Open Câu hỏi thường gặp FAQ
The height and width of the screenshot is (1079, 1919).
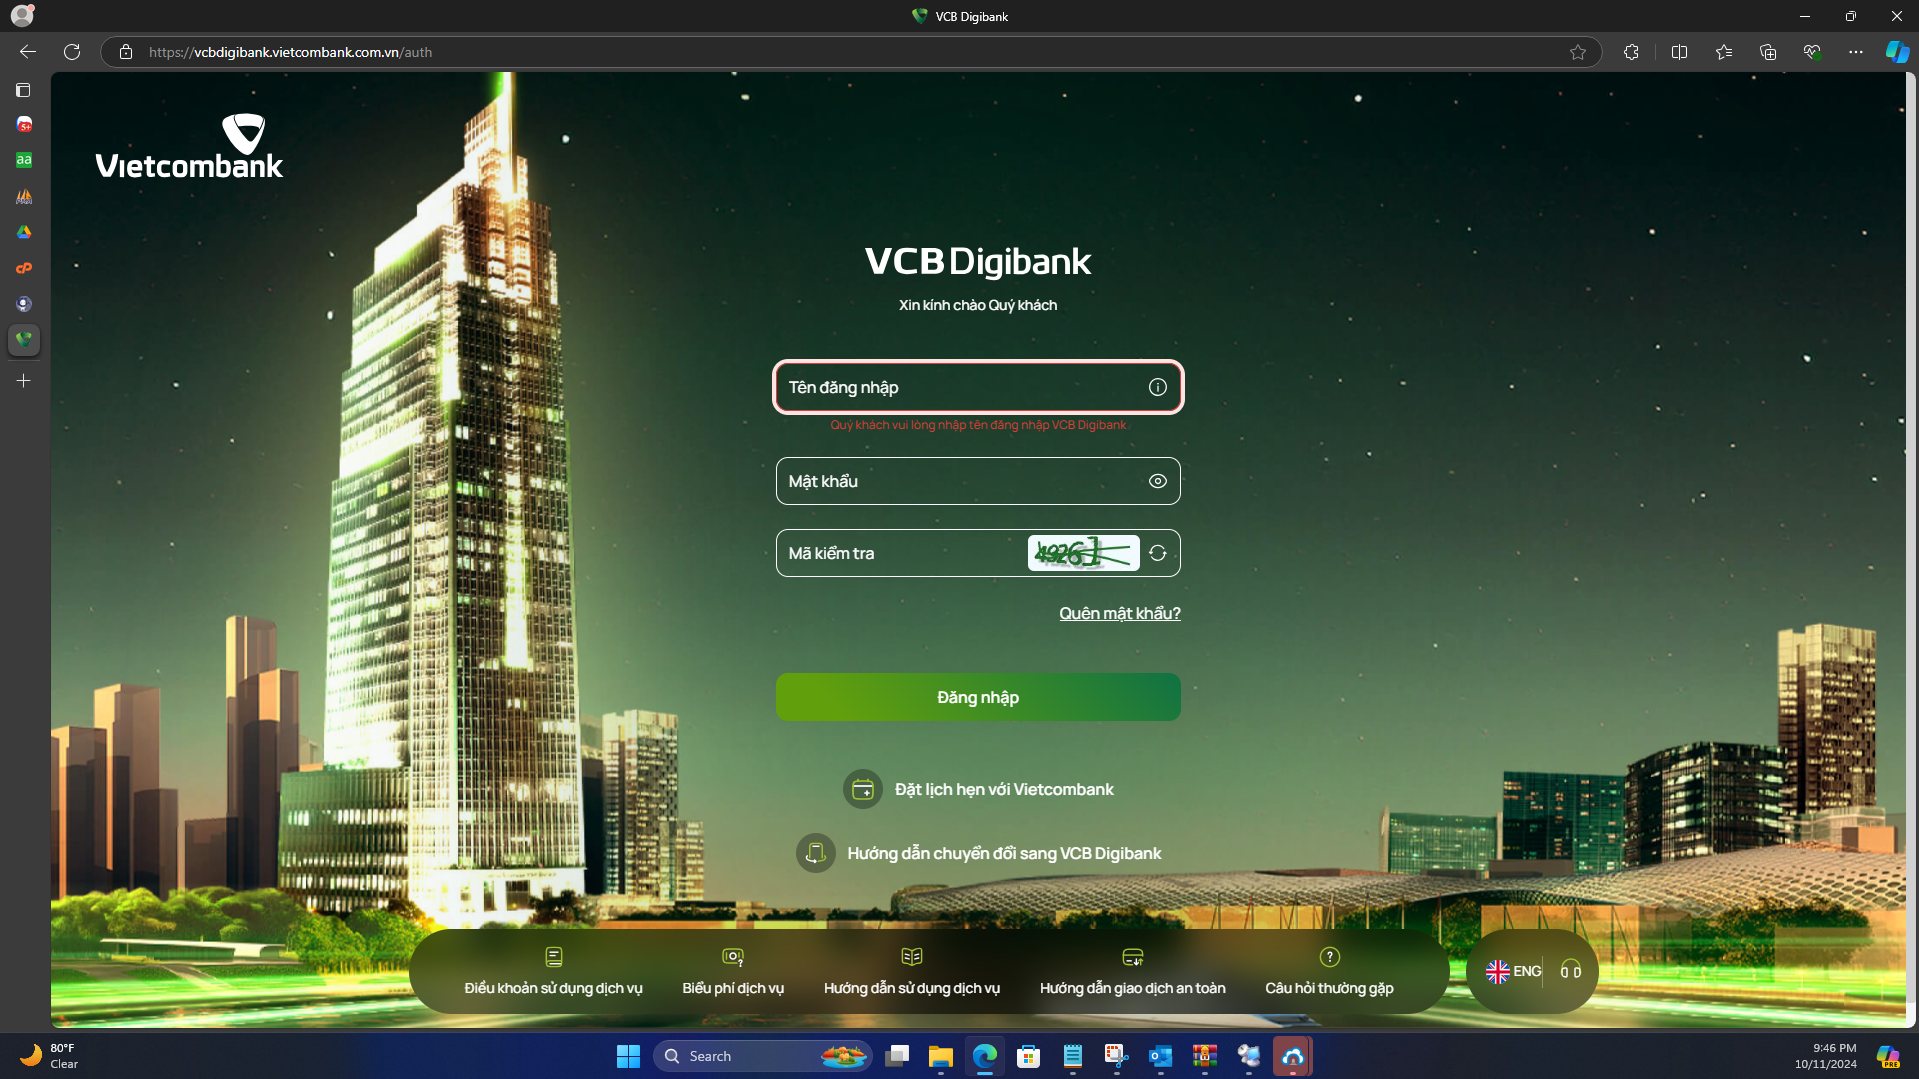(1329, 971)
